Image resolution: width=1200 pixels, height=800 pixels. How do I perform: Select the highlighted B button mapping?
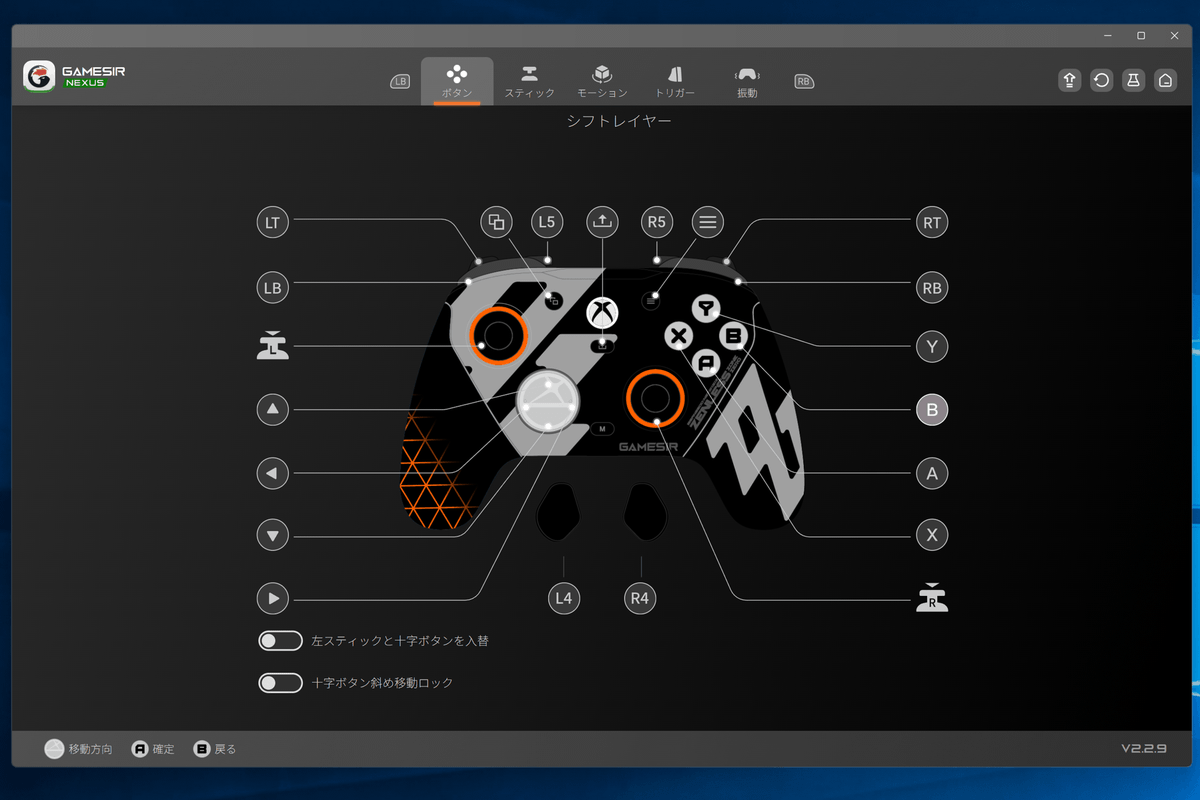click(932, 409)
